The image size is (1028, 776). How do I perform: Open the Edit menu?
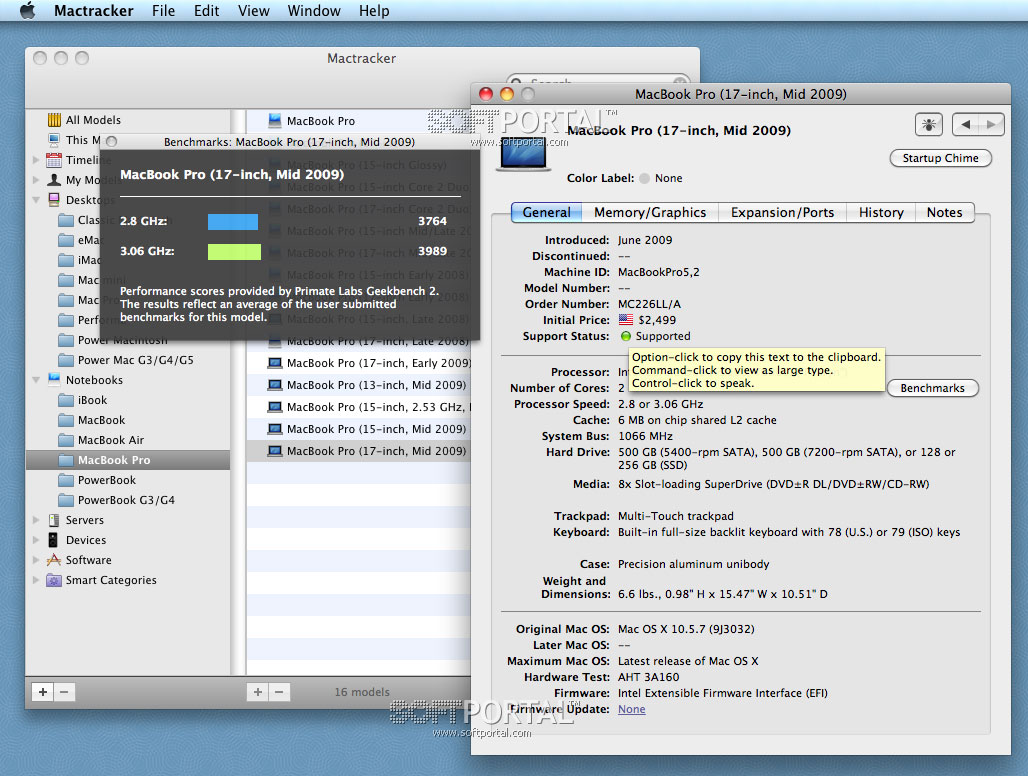(x=207, y=11)
